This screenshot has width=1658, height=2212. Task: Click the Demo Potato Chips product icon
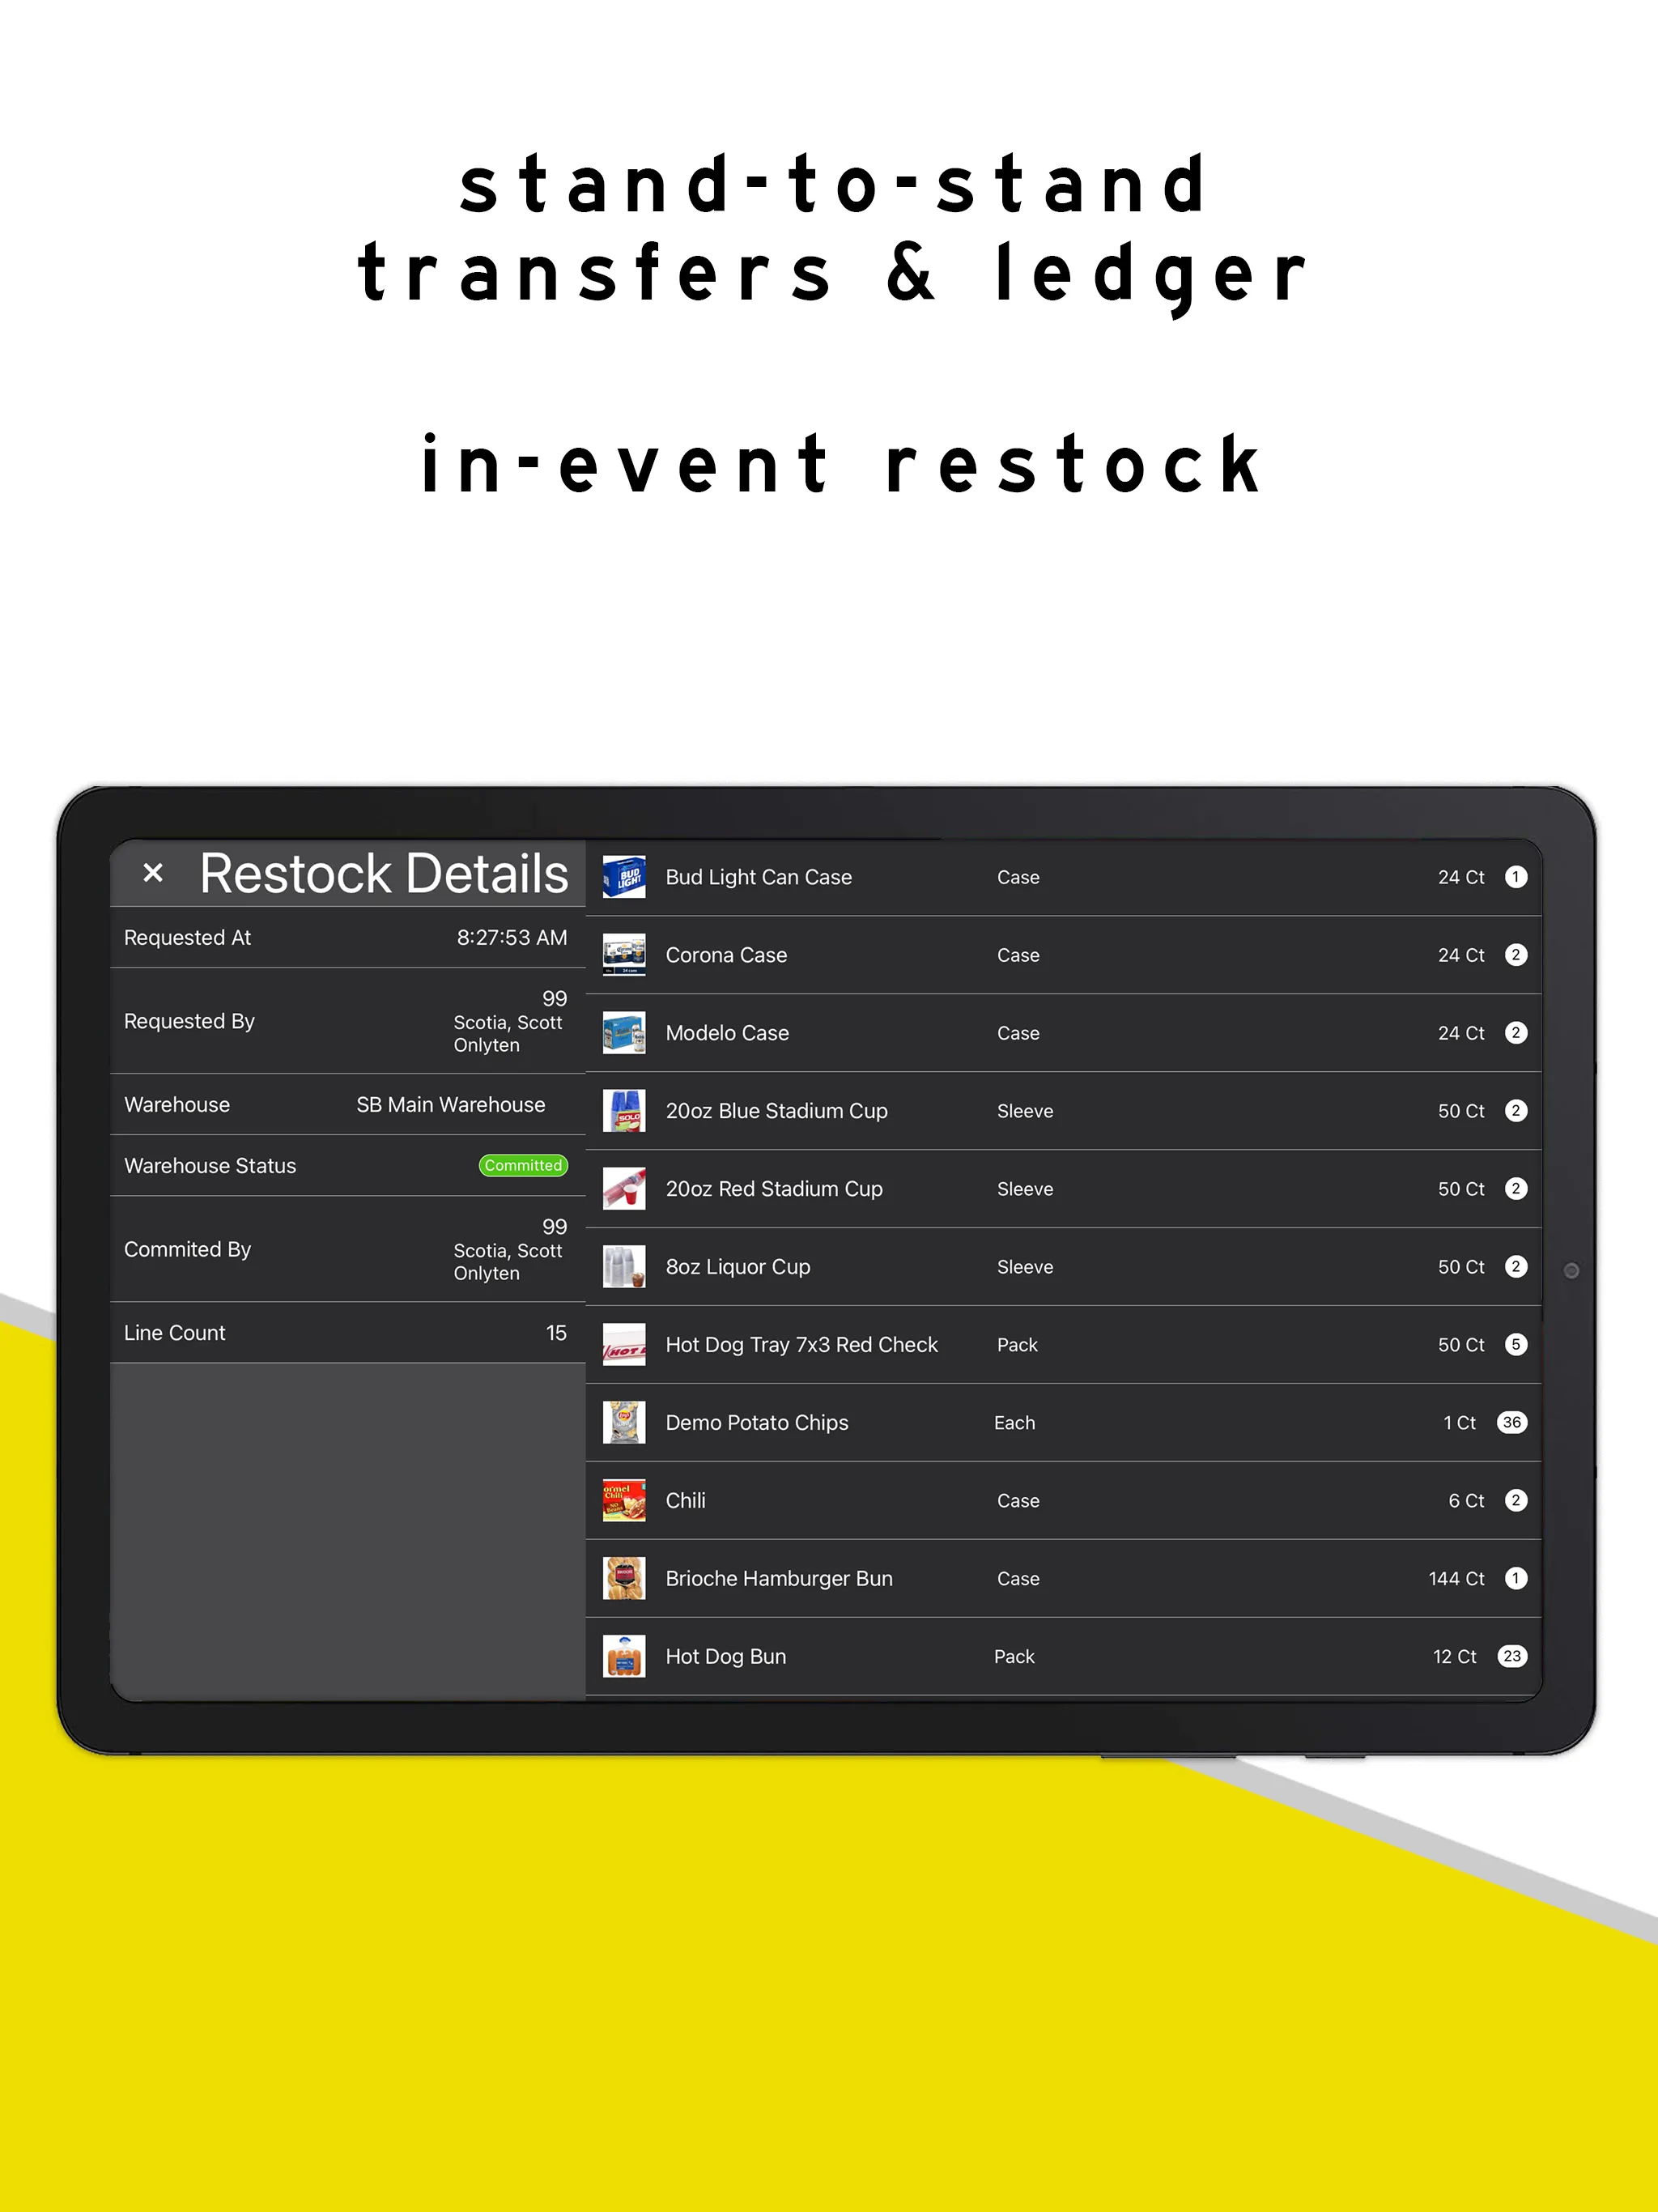[x=622, y=1423]
